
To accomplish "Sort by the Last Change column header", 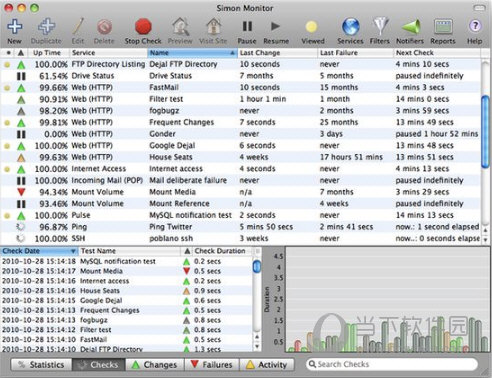I will 277,53.
